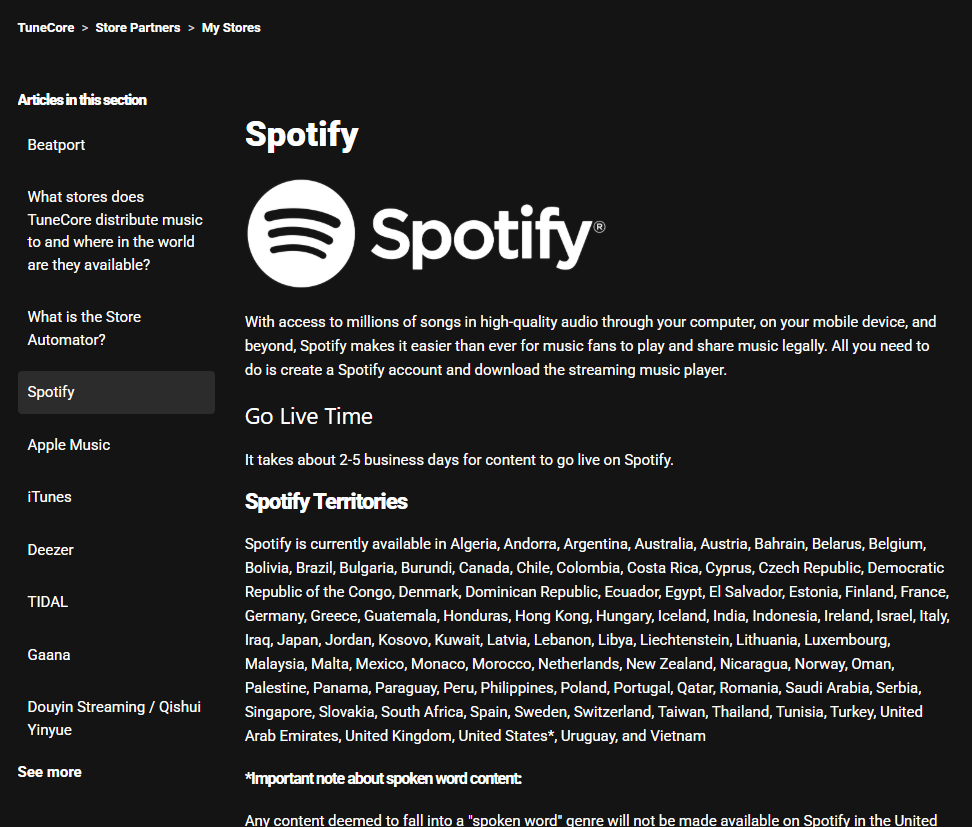Open the My Stores breadcrumb link
The height and width of the screenshot is (827, 972).
230,27
